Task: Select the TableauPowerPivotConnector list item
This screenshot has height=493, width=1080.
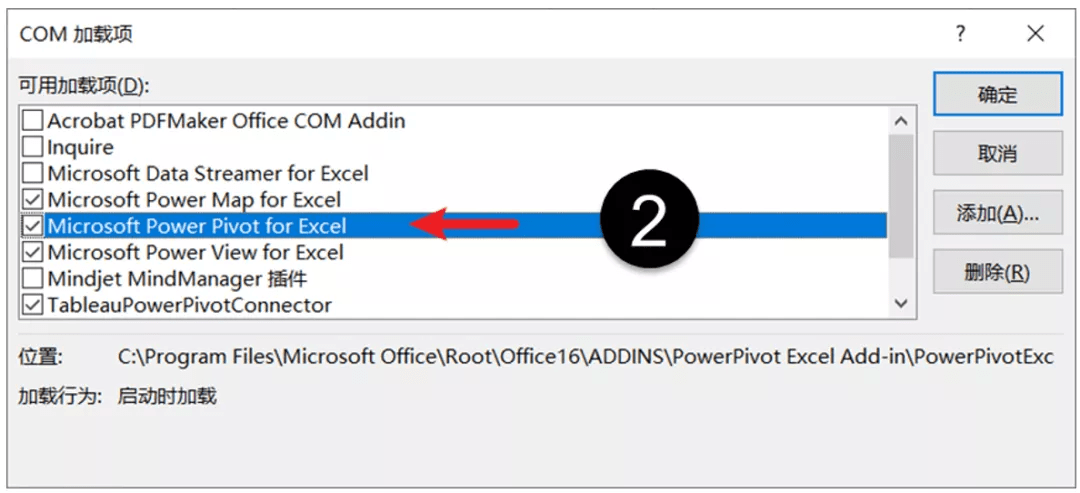Action: 189,304
